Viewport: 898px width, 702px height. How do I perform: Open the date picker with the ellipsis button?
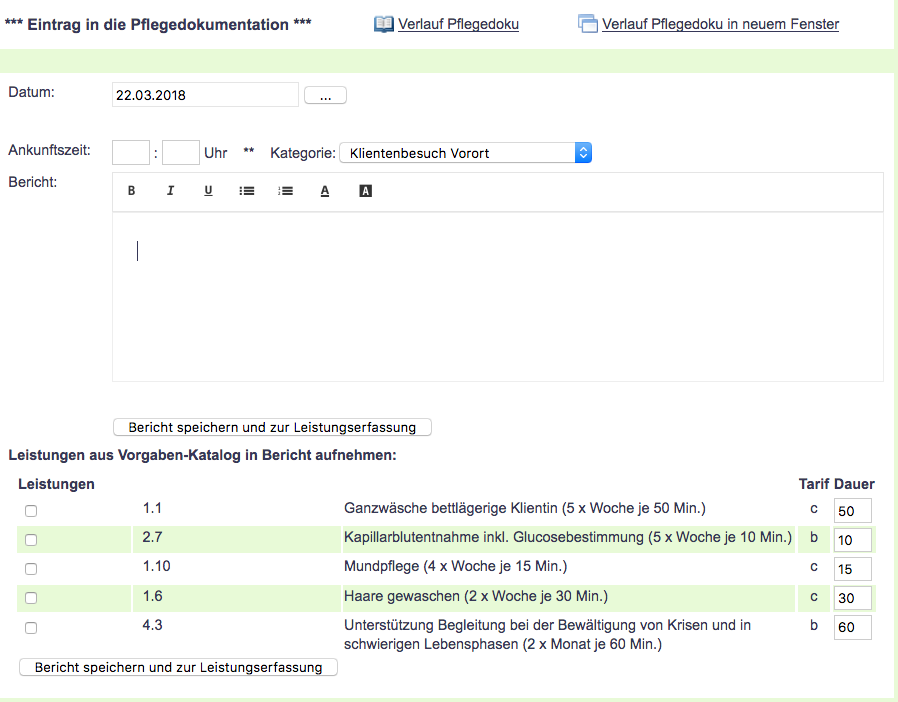tap(325, 96)
